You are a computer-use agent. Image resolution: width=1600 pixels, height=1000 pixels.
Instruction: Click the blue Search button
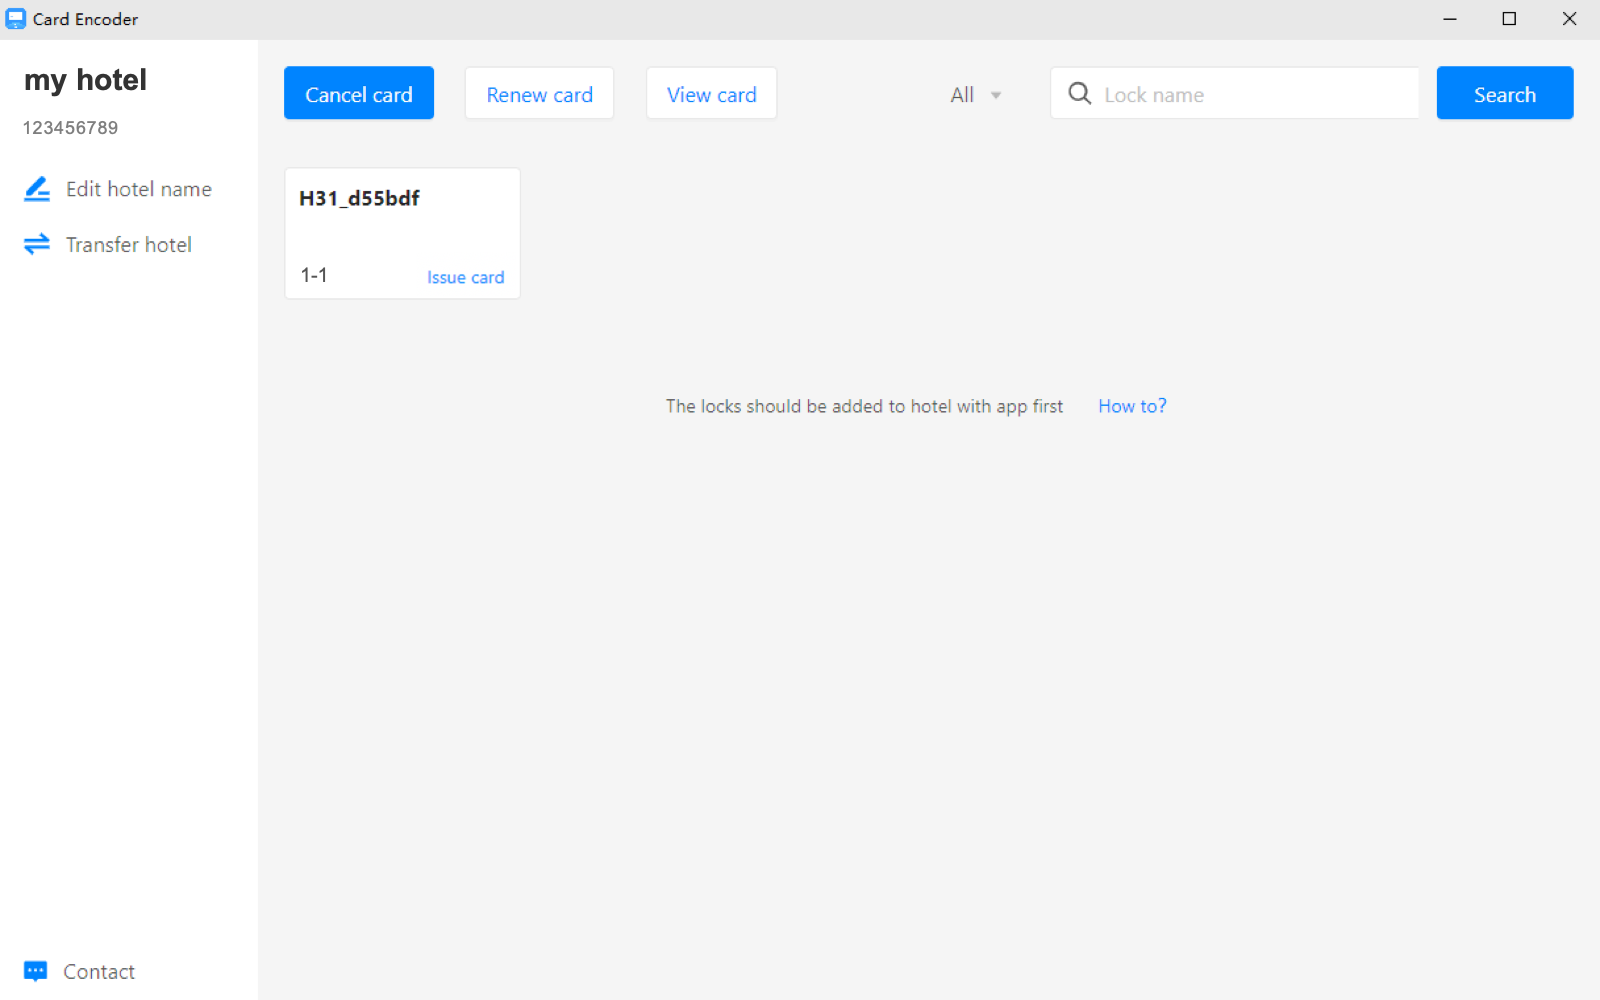tap(1505, 93)
